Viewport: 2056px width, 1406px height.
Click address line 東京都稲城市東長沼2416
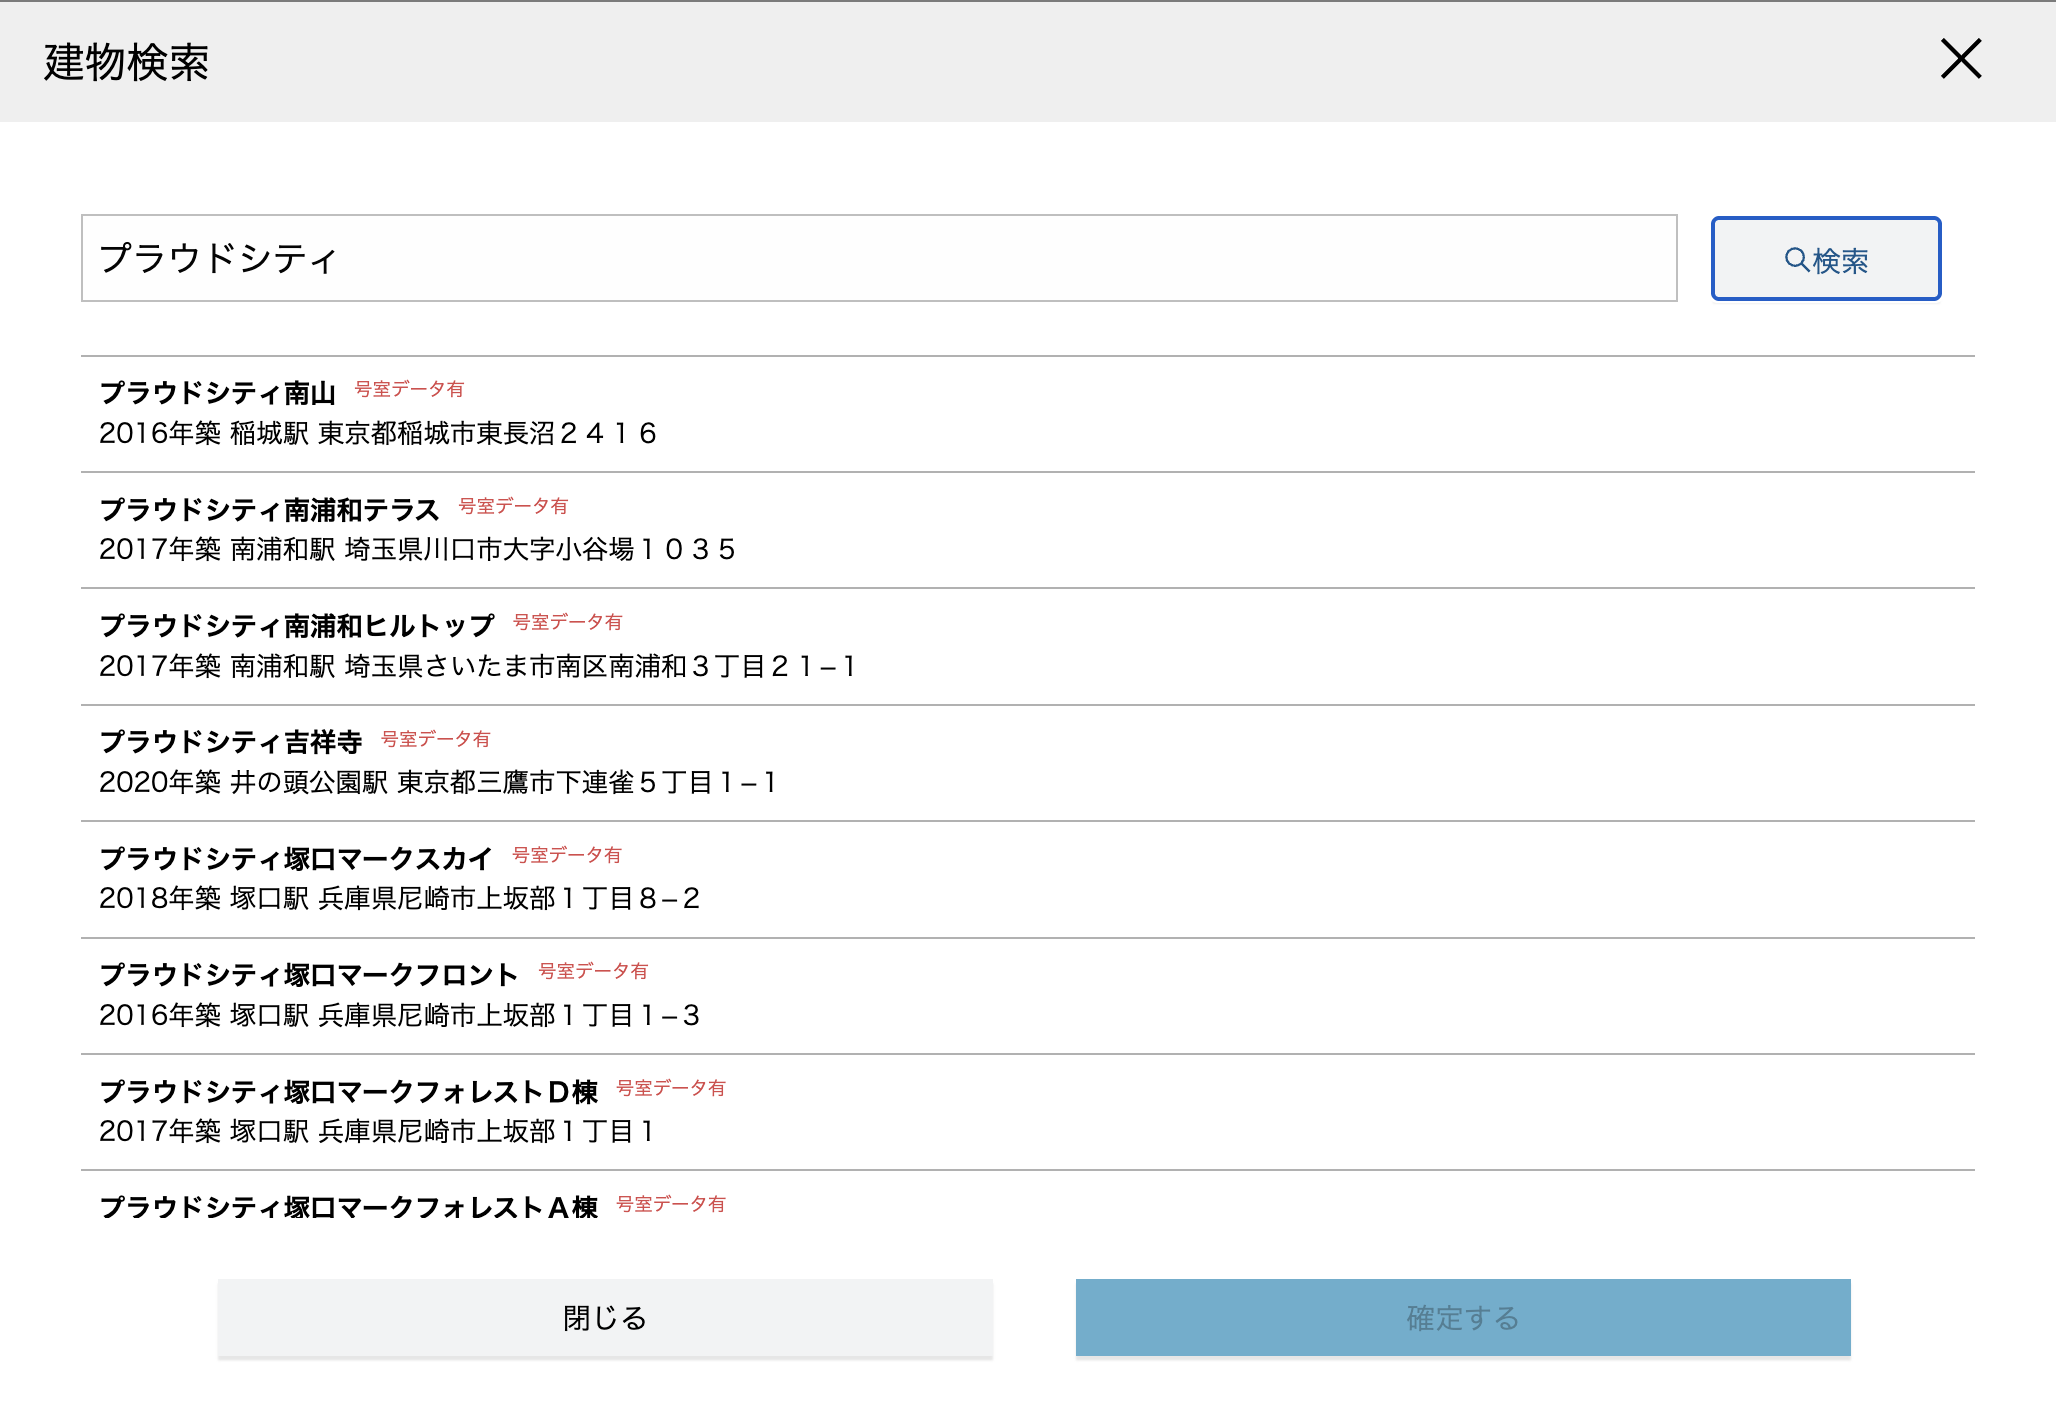487,434
